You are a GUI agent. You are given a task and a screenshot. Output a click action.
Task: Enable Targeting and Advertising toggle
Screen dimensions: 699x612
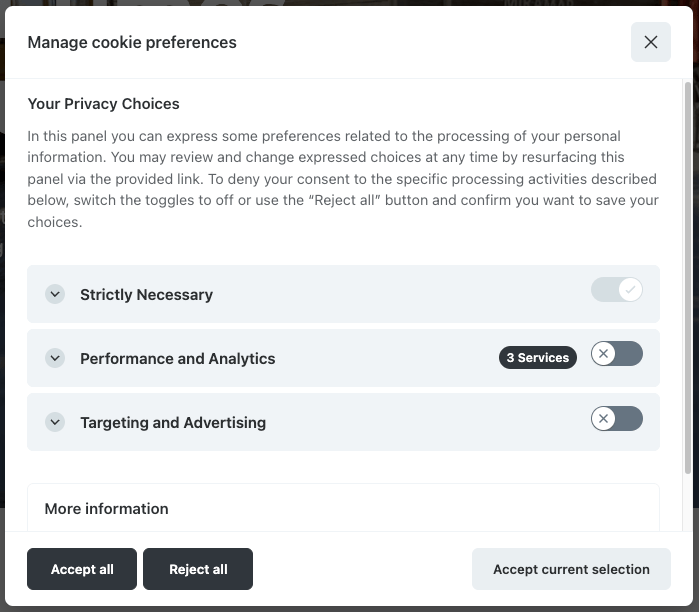[x=616, y=418]
